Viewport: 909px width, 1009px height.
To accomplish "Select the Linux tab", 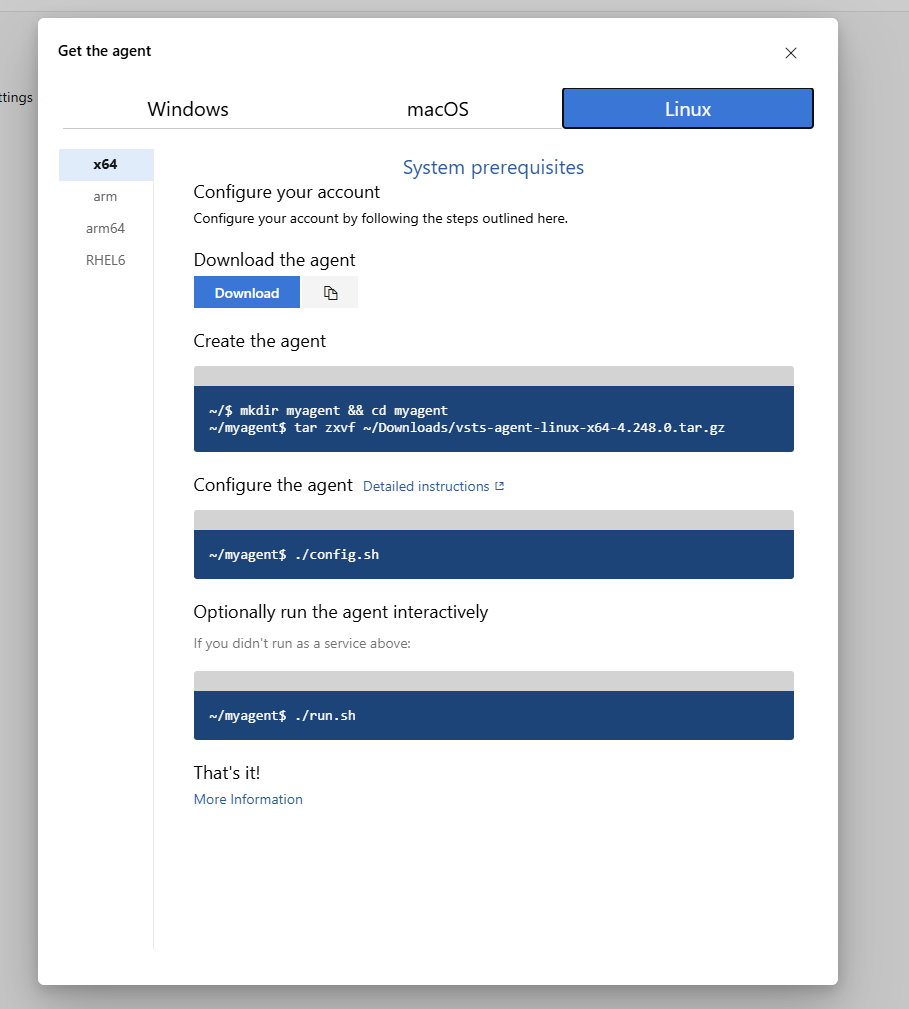I will [x=688, y=109].
